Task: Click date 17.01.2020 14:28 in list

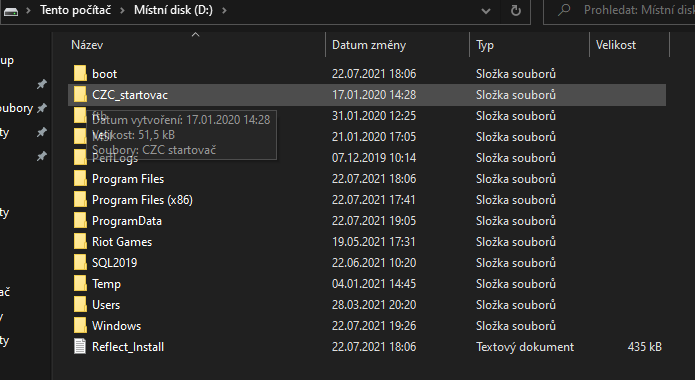Action: click(374, 94)
